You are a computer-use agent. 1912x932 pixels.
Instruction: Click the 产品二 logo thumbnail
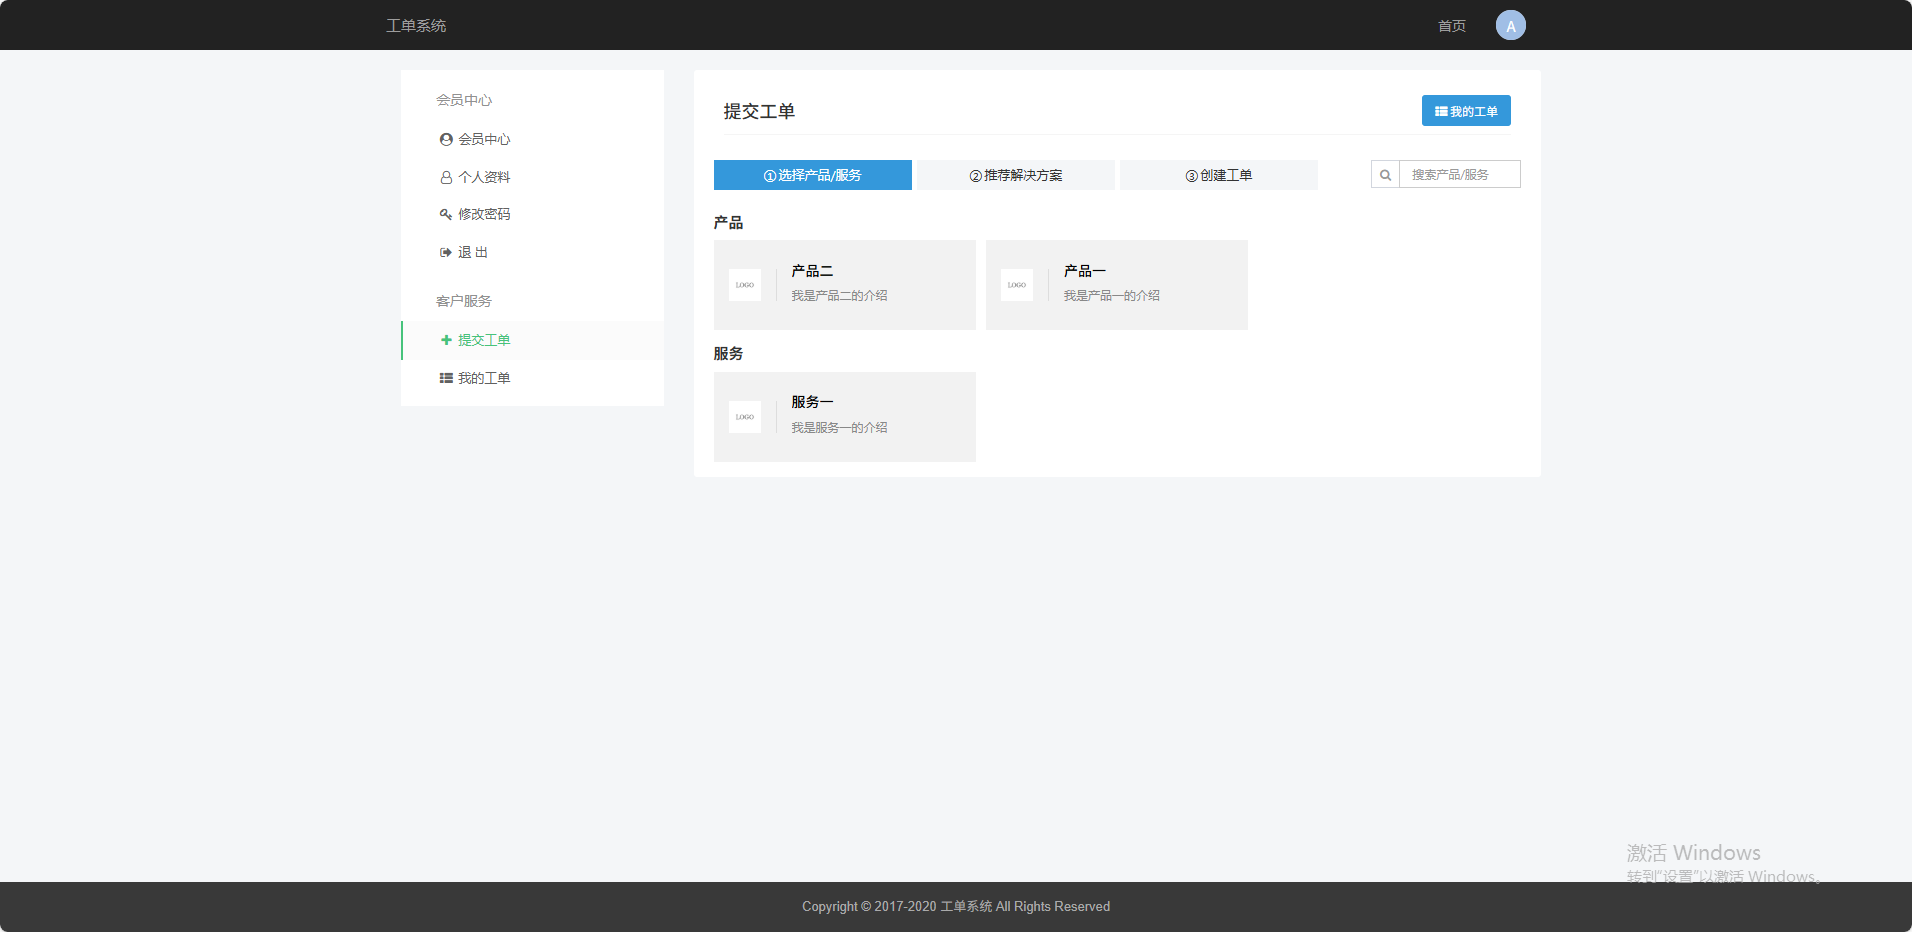click(745, 285)
